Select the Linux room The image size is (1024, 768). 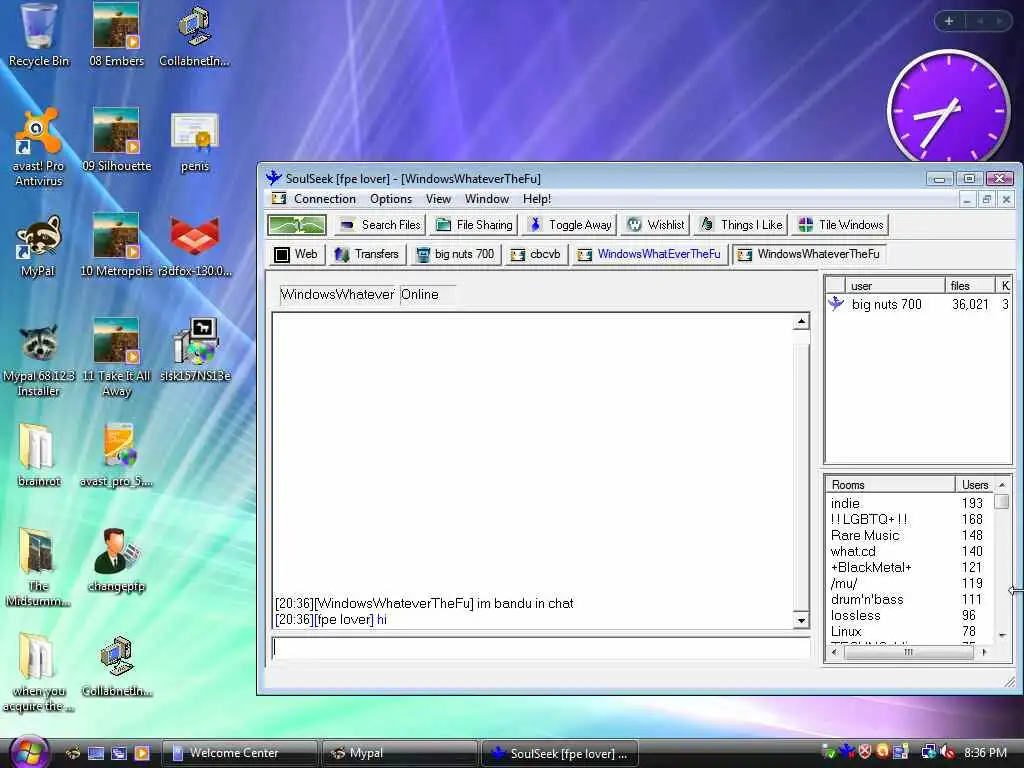(x=908, y=632)
